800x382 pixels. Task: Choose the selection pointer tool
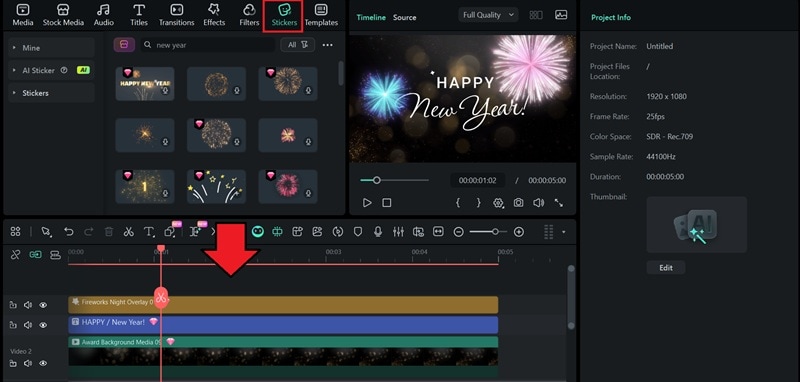click(x=46, y=232)
